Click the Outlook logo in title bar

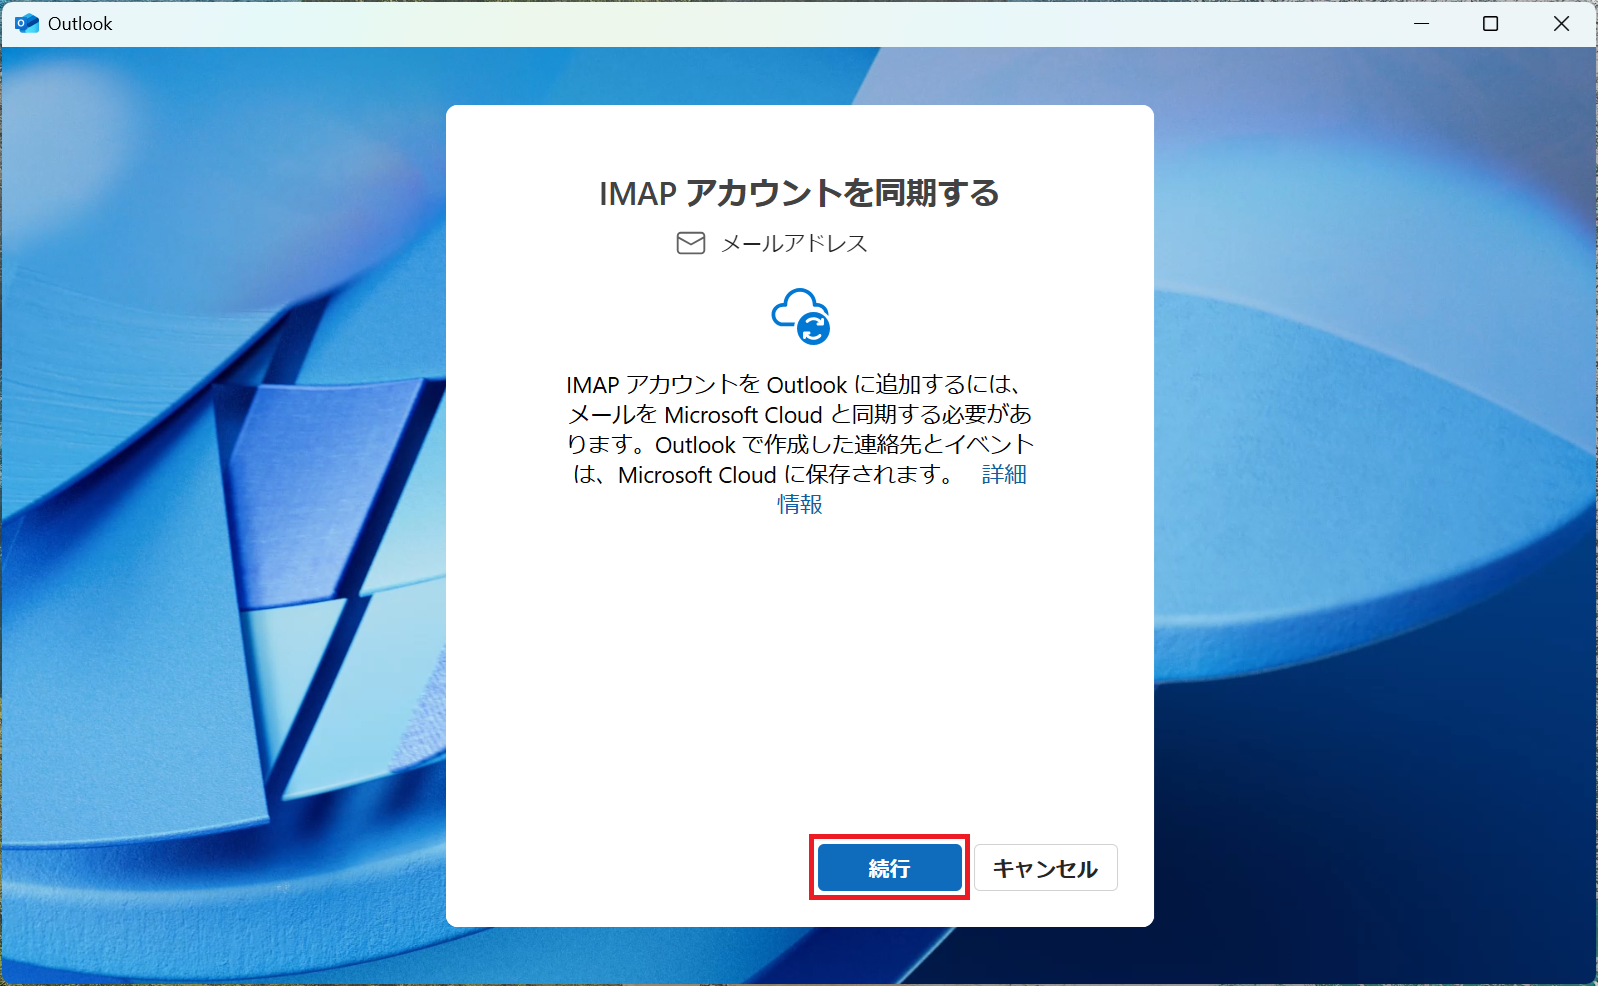[27, 23]
